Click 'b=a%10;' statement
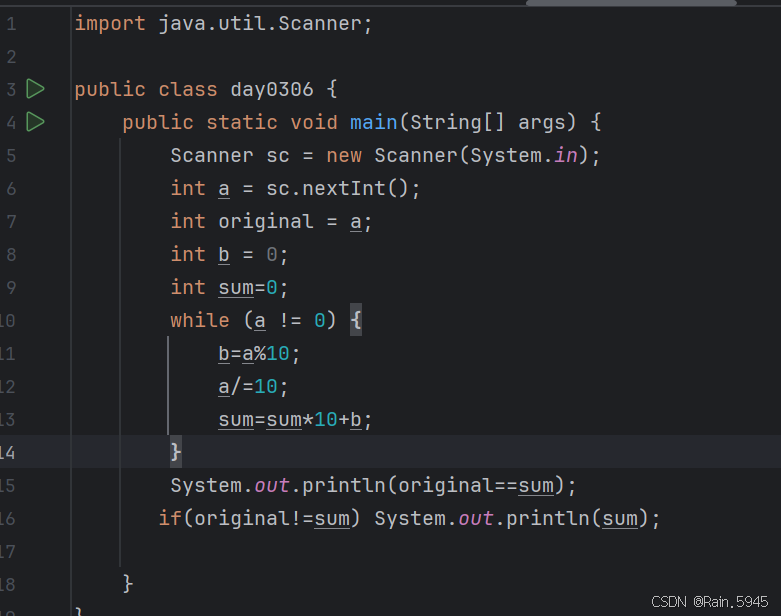 pyautogui.click(x=259, y=354)
